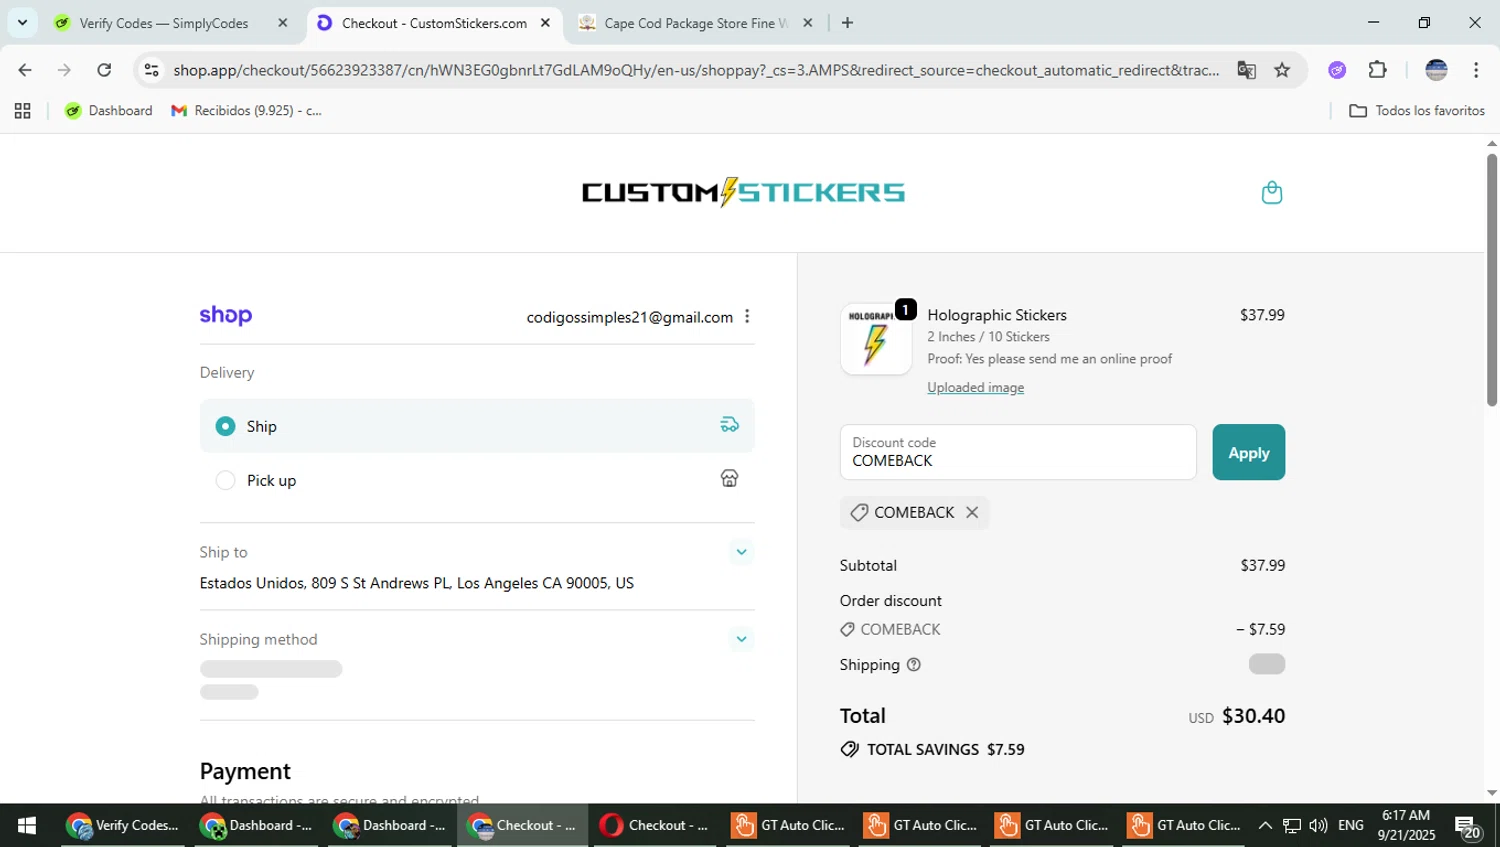Click the Shop logo
The image size is (1500, 847).
[x=226, y=316]
